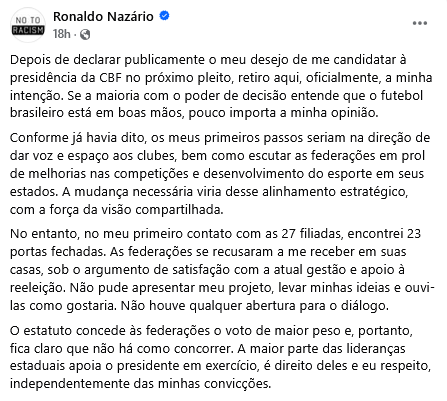Image resolution: width=447 pixels, height=401 pixels.
Task: Click the word "oficialmente" in first paragraph
Action: click(344, 78)
